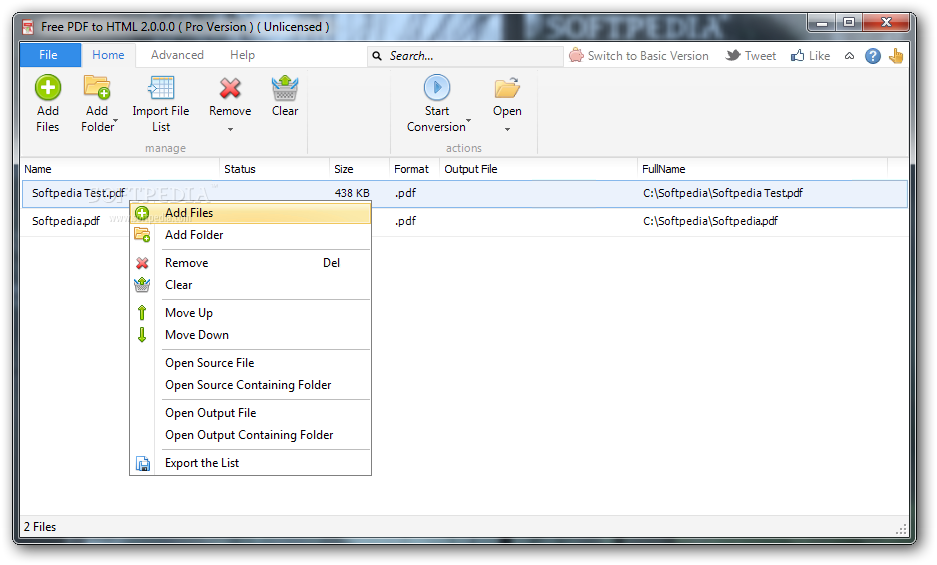The width and height of the screenshot is (937, 565).
Task: Click the red X Remove icon in context menu
Action: pos(142,263)
